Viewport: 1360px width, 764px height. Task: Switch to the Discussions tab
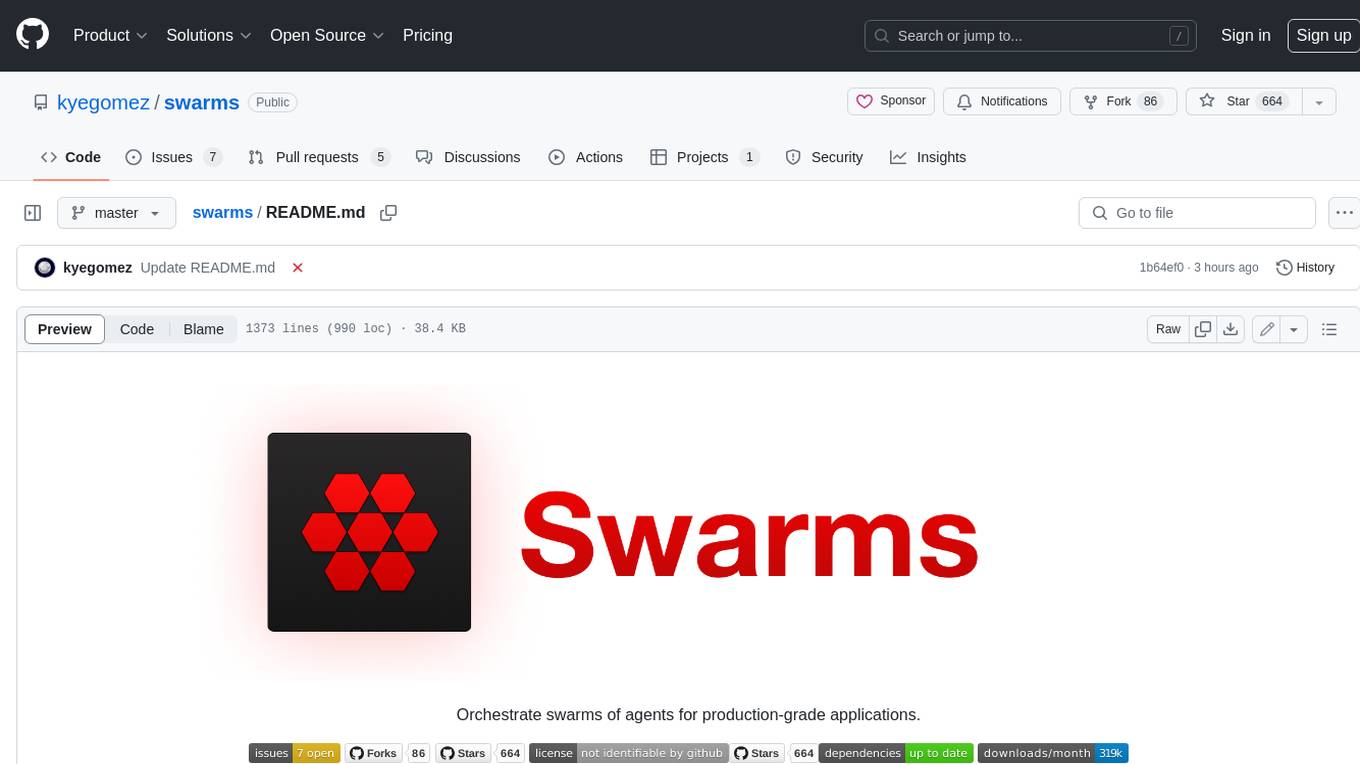click(x=468, y=157)
